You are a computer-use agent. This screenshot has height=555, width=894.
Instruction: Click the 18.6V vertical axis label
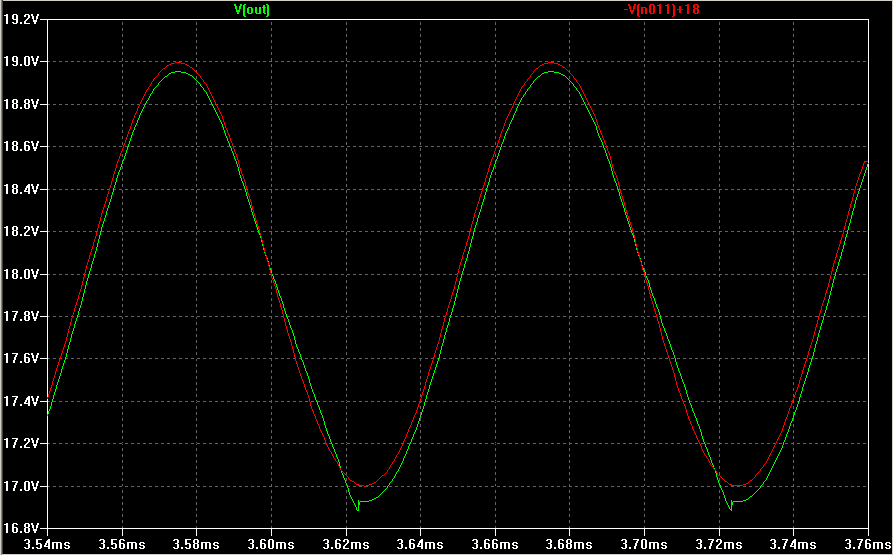pos(21,147)
